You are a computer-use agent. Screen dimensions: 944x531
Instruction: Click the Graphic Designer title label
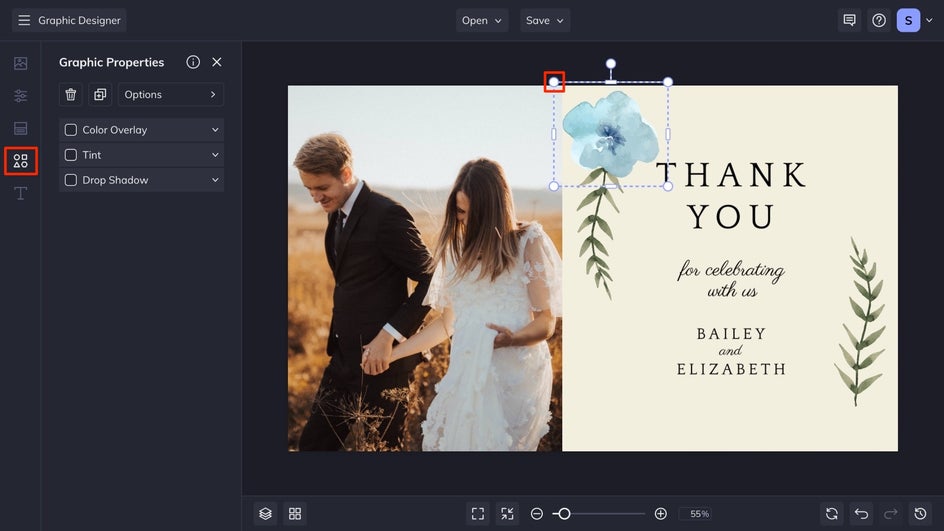(79, 20)
